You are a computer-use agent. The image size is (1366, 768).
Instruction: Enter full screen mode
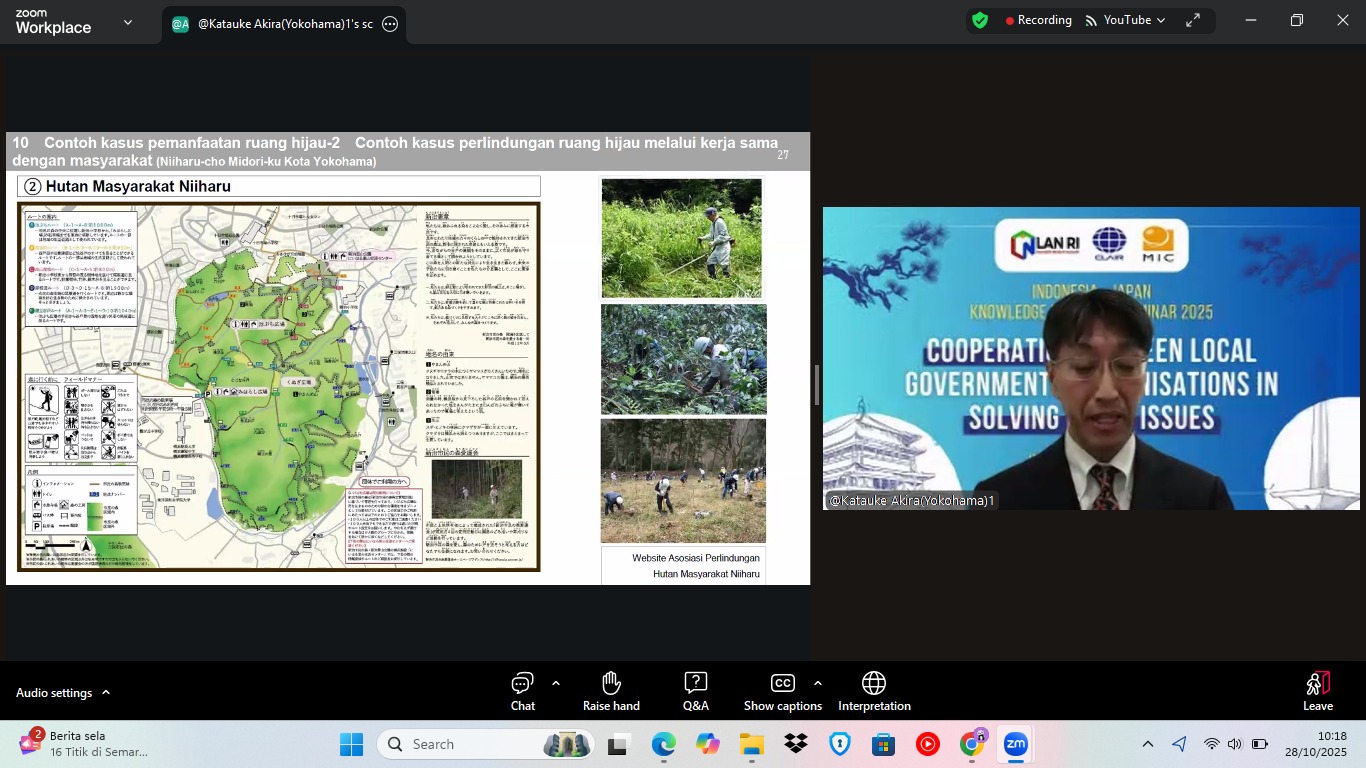(x=1193, y=20)
